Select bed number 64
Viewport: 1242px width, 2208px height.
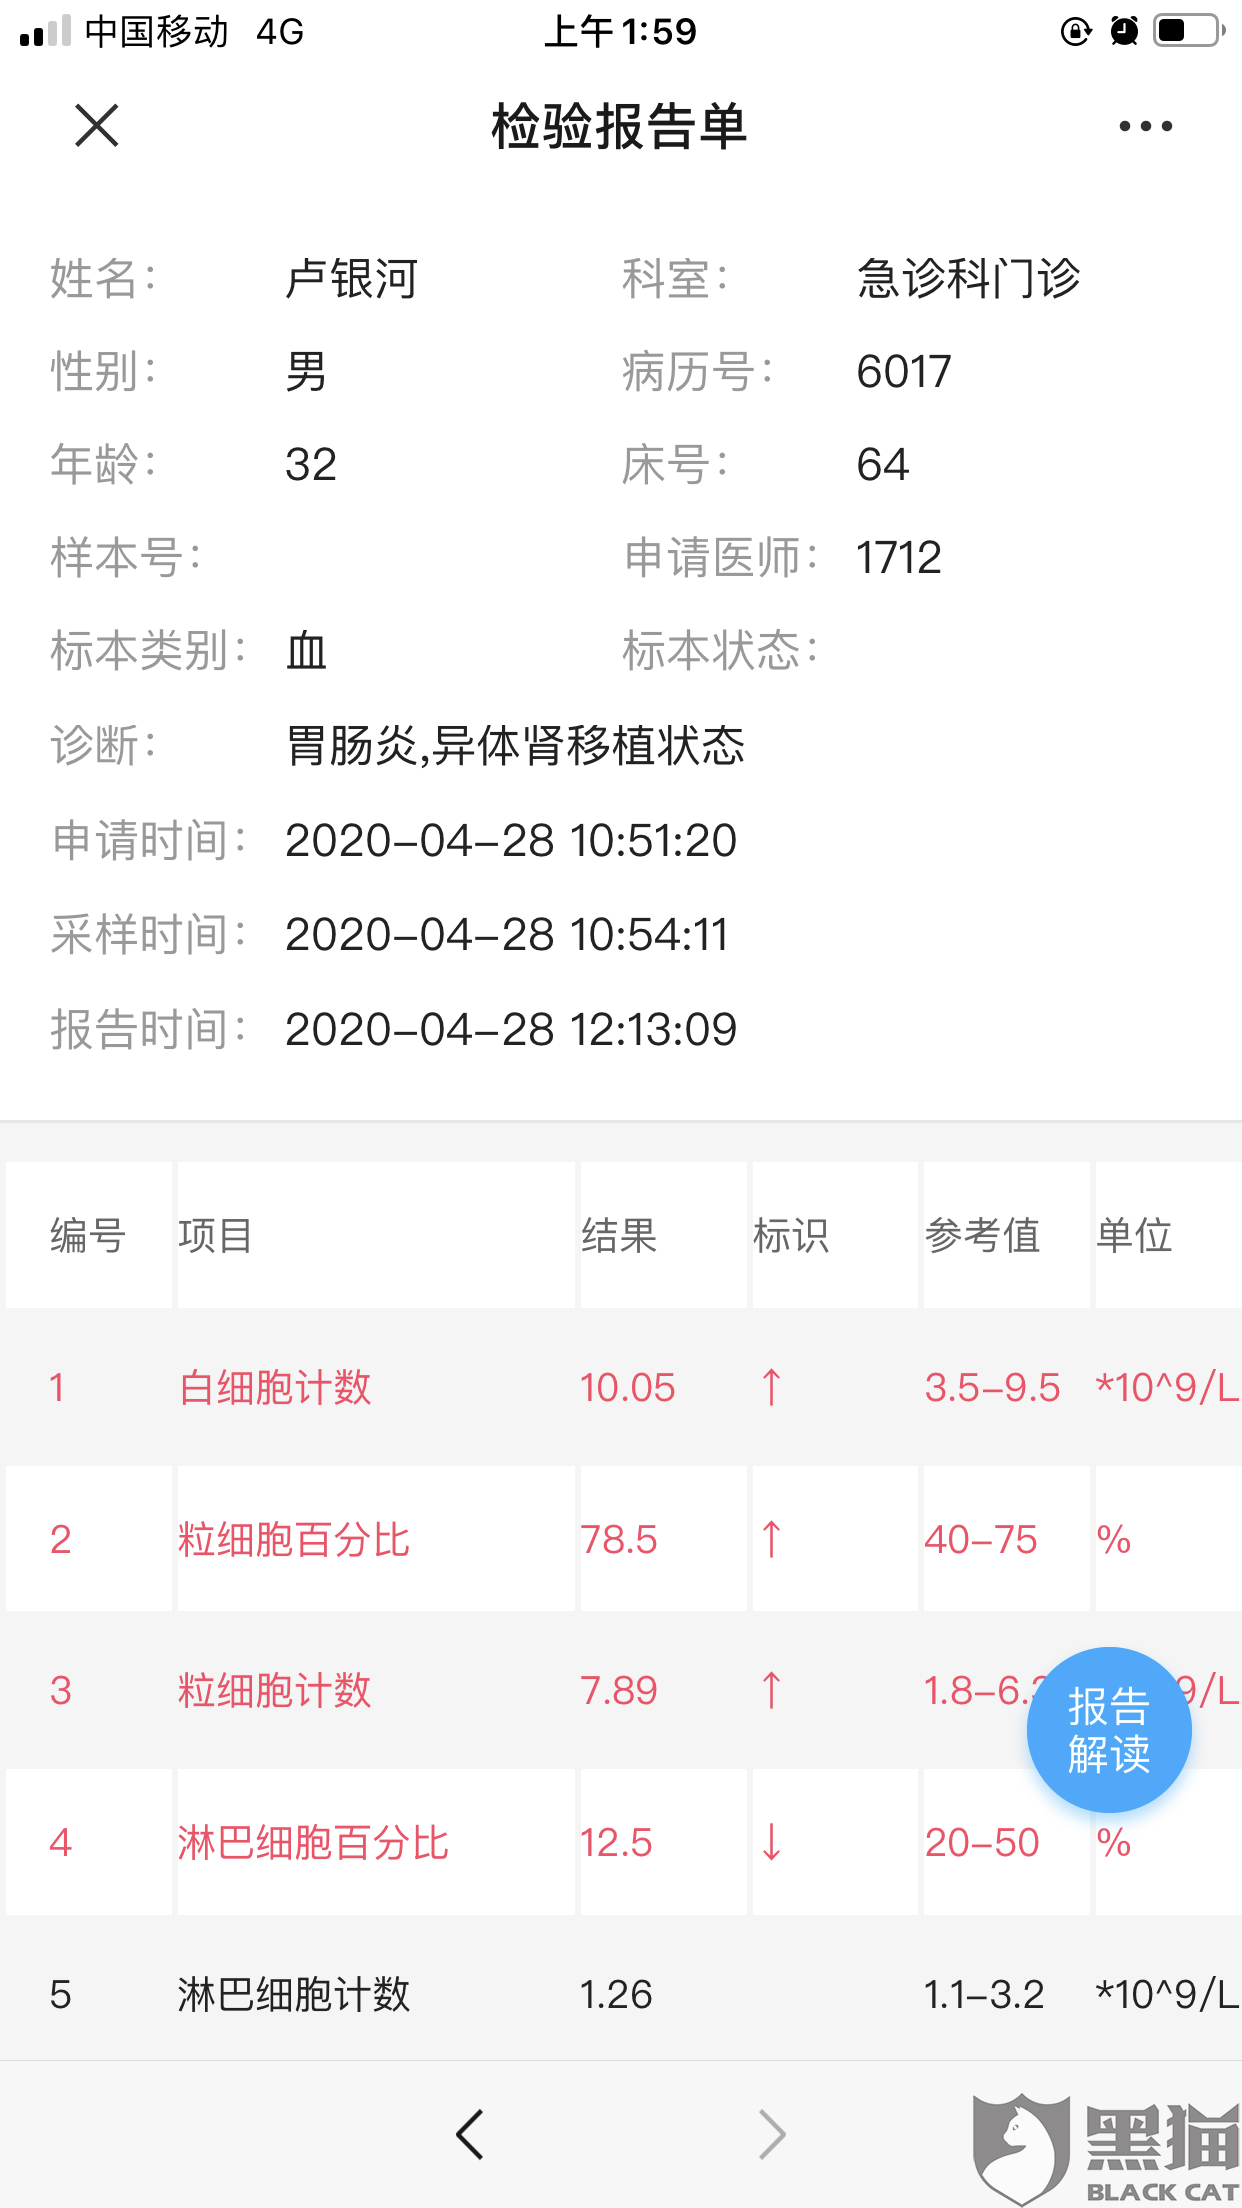click(883, 465)
